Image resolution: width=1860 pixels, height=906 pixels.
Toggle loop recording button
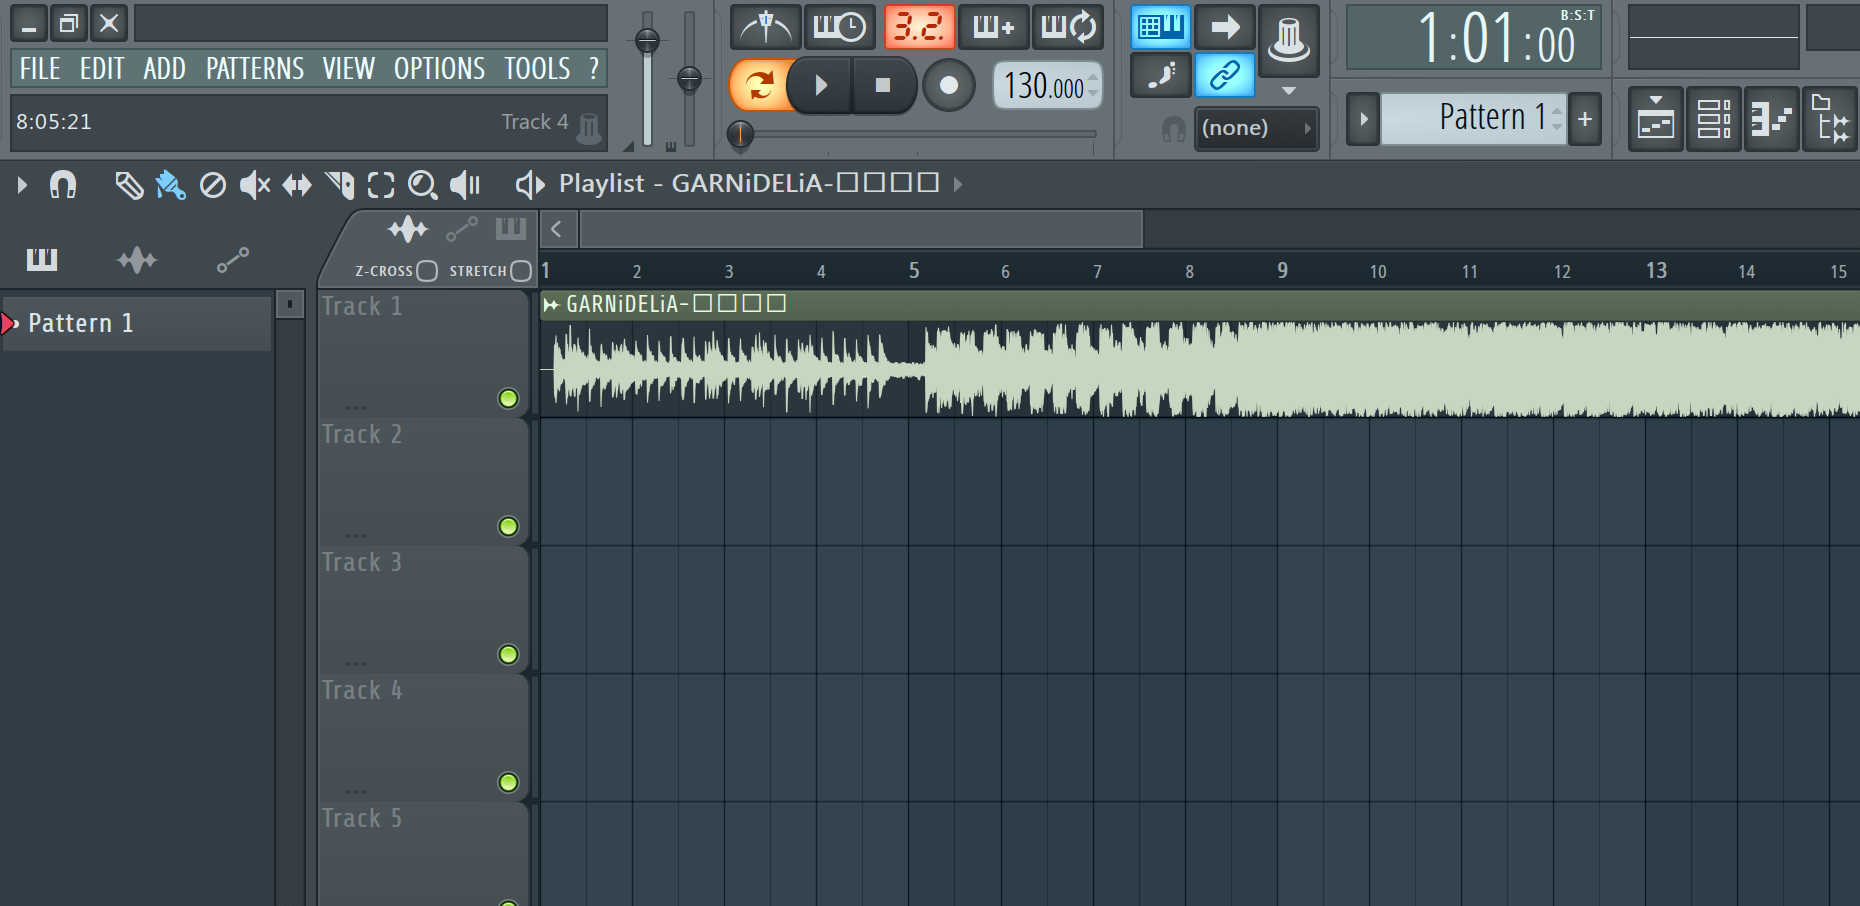pyautogui.click(x=1068, y=27)
